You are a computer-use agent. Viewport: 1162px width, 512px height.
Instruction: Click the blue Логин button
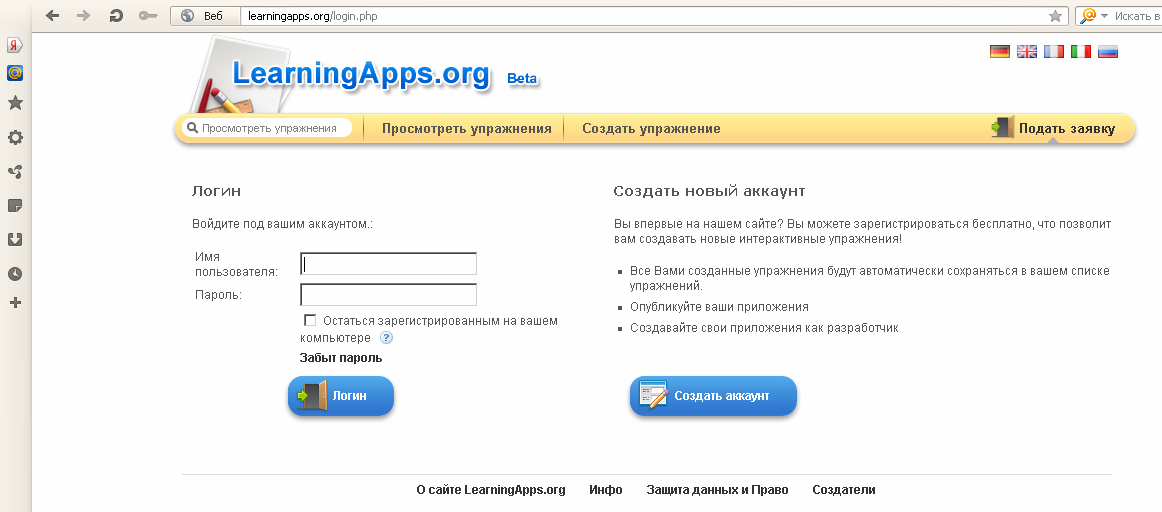(x=341, y=396)
